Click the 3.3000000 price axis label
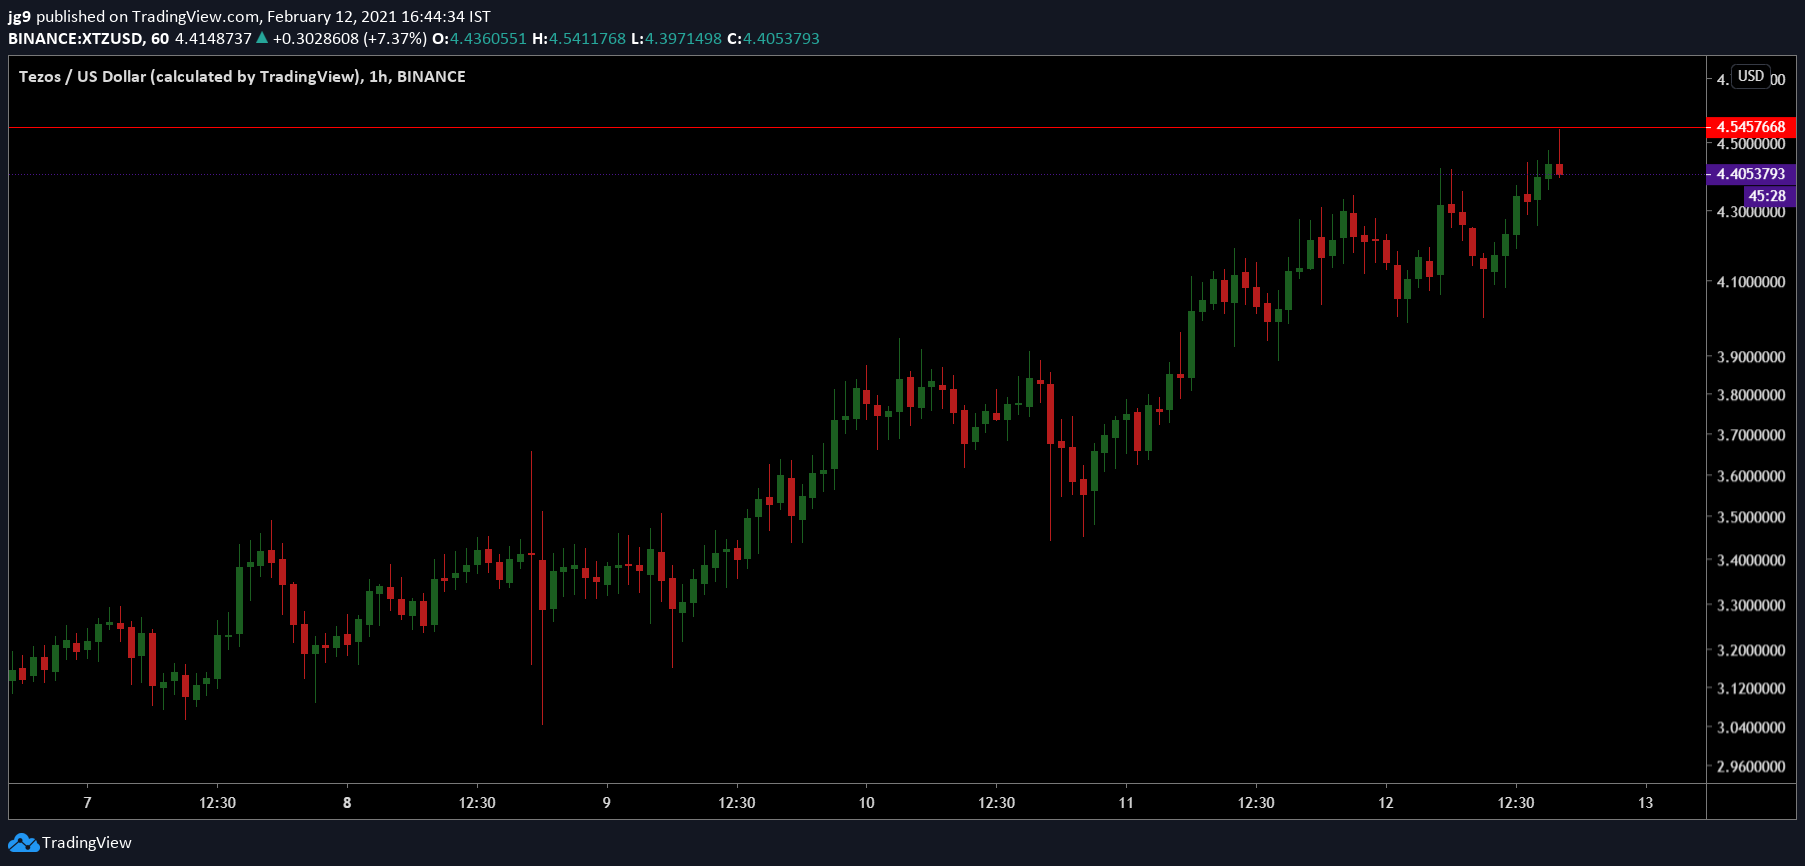This screenshot has height=866, width=1805. coord(1751,605)
